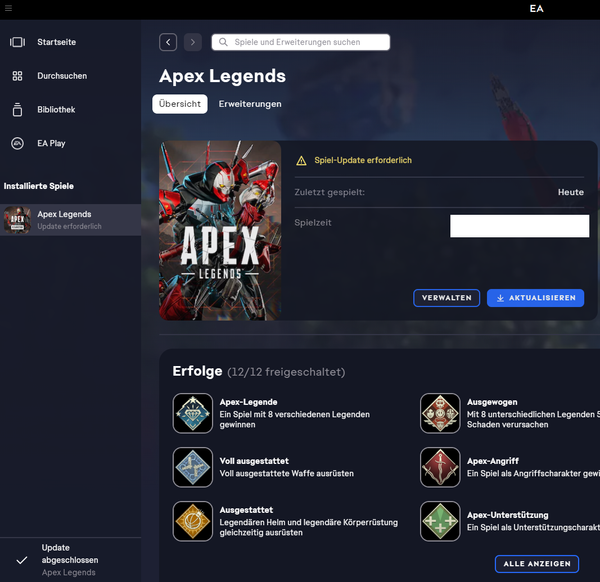600x582 pixels.
Task: Click the 12/12 freigeschaltet counter
Action: (x=286, y=372)
